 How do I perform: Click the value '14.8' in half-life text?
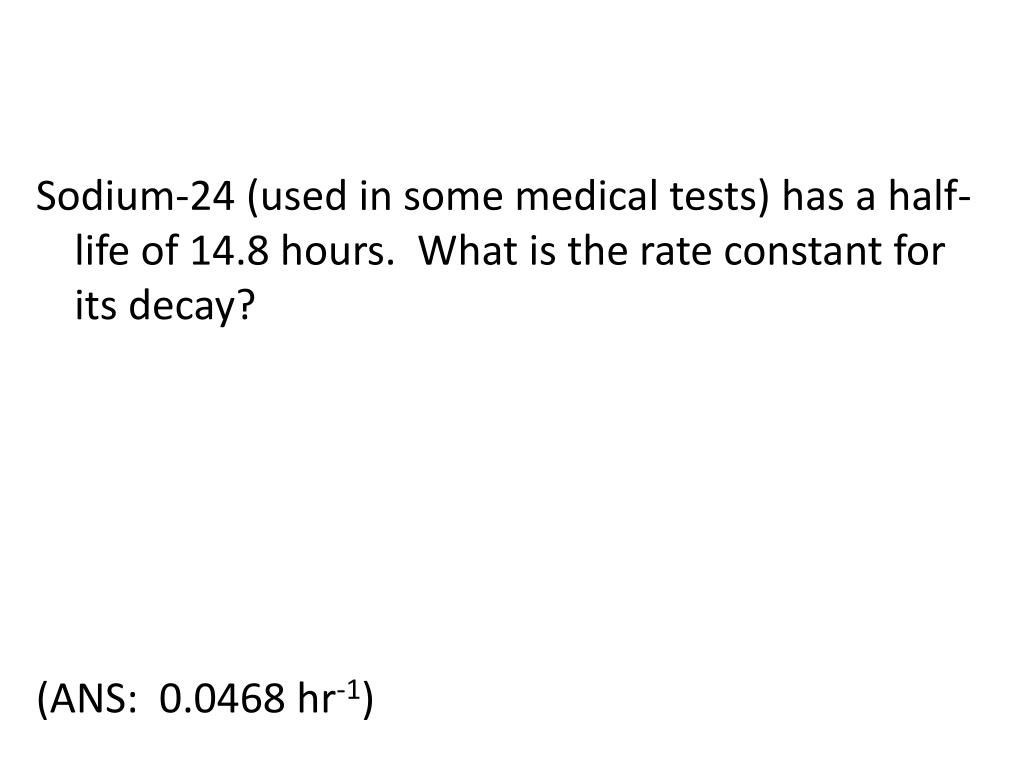[229, 251]
